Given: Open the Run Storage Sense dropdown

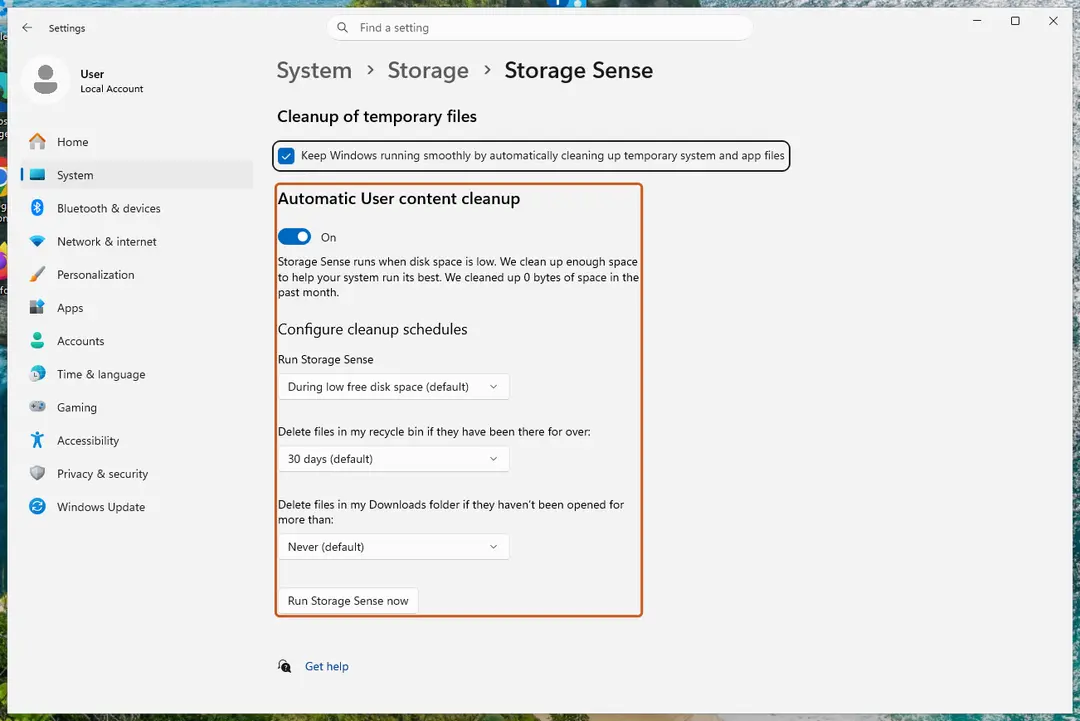Looking at the screenshot, I should coord(393,387).
